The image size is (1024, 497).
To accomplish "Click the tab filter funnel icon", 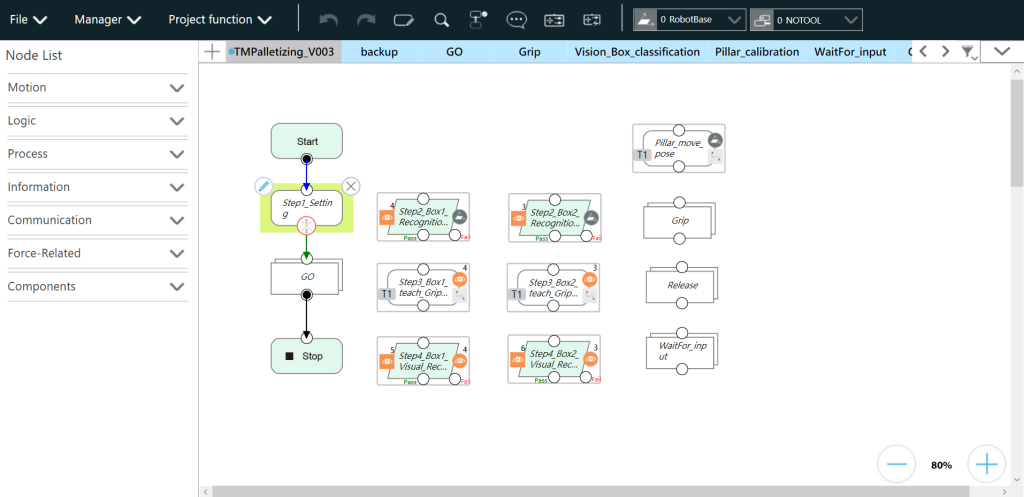I will [969, 52].
